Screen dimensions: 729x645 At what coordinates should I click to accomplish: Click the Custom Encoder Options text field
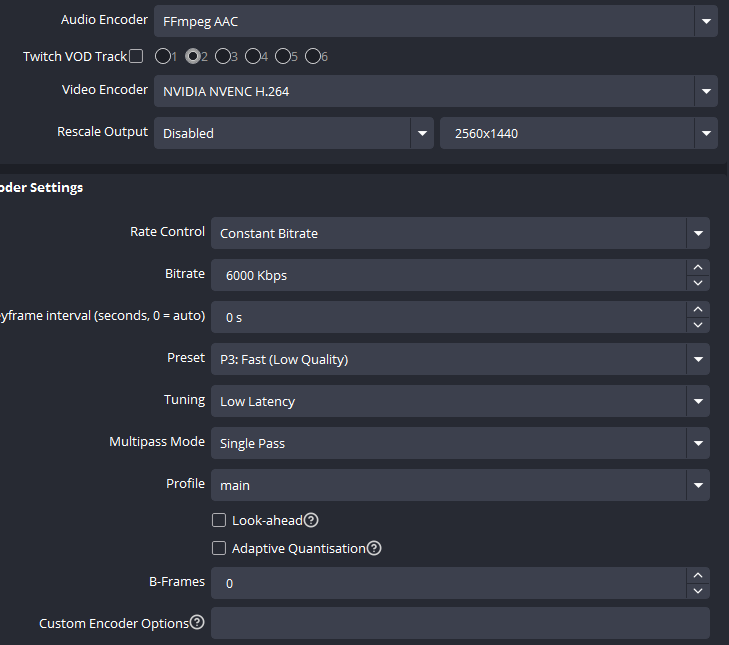click(460, 623)
